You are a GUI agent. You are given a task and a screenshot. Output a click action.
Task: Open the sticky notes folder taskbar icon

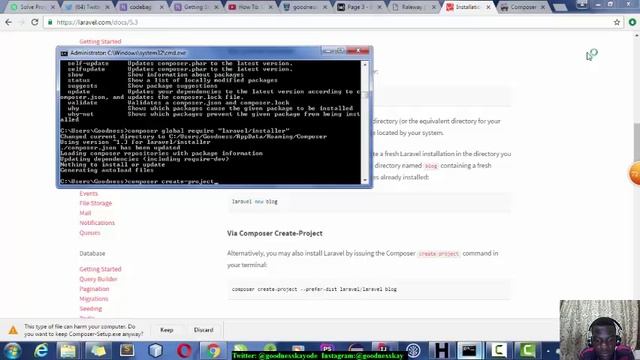pos(98,351)
